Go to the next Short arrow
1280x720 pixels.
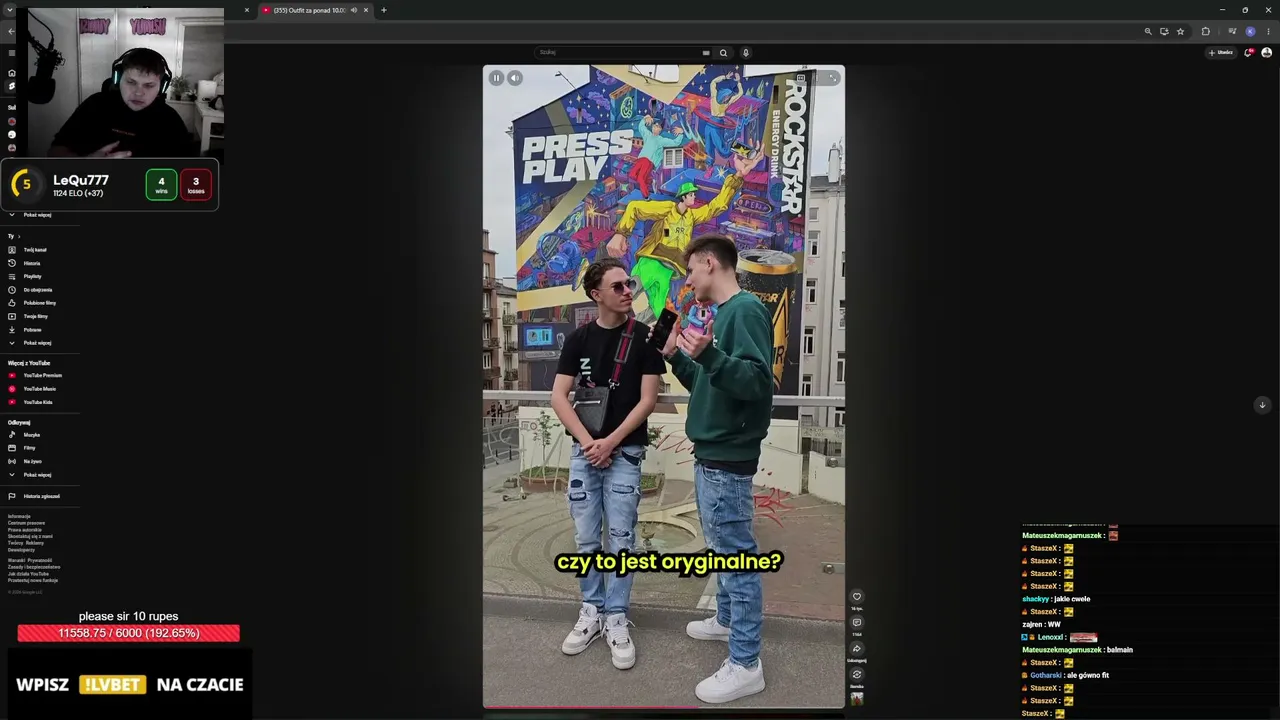click(1262, 405)
